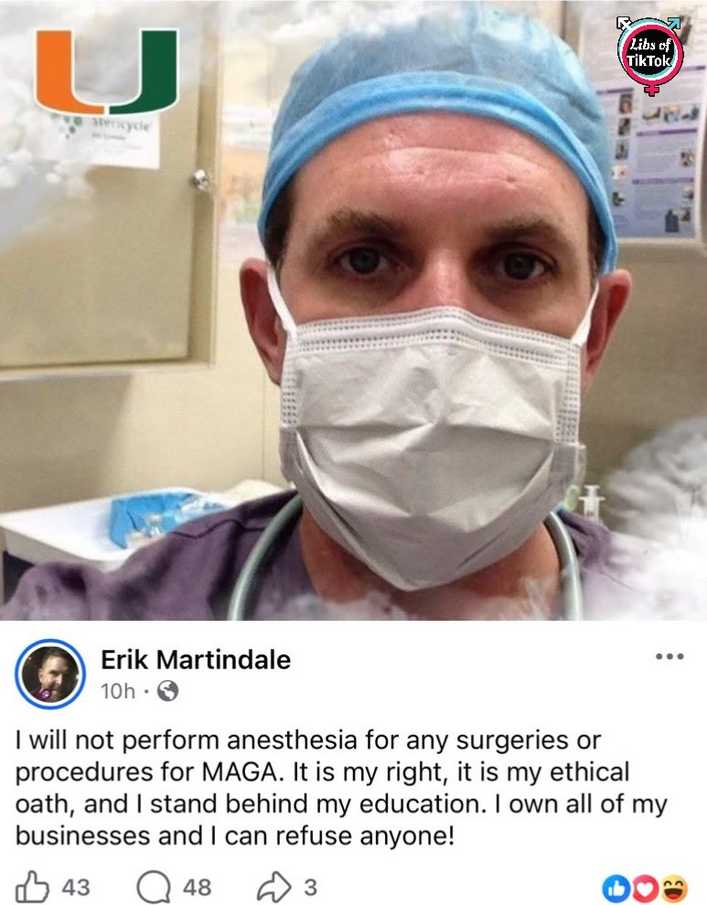The width and height of the screenshot is (707, 905).
Task: Open Erik Martindale's profile picture
Action: tap(50, 674)
